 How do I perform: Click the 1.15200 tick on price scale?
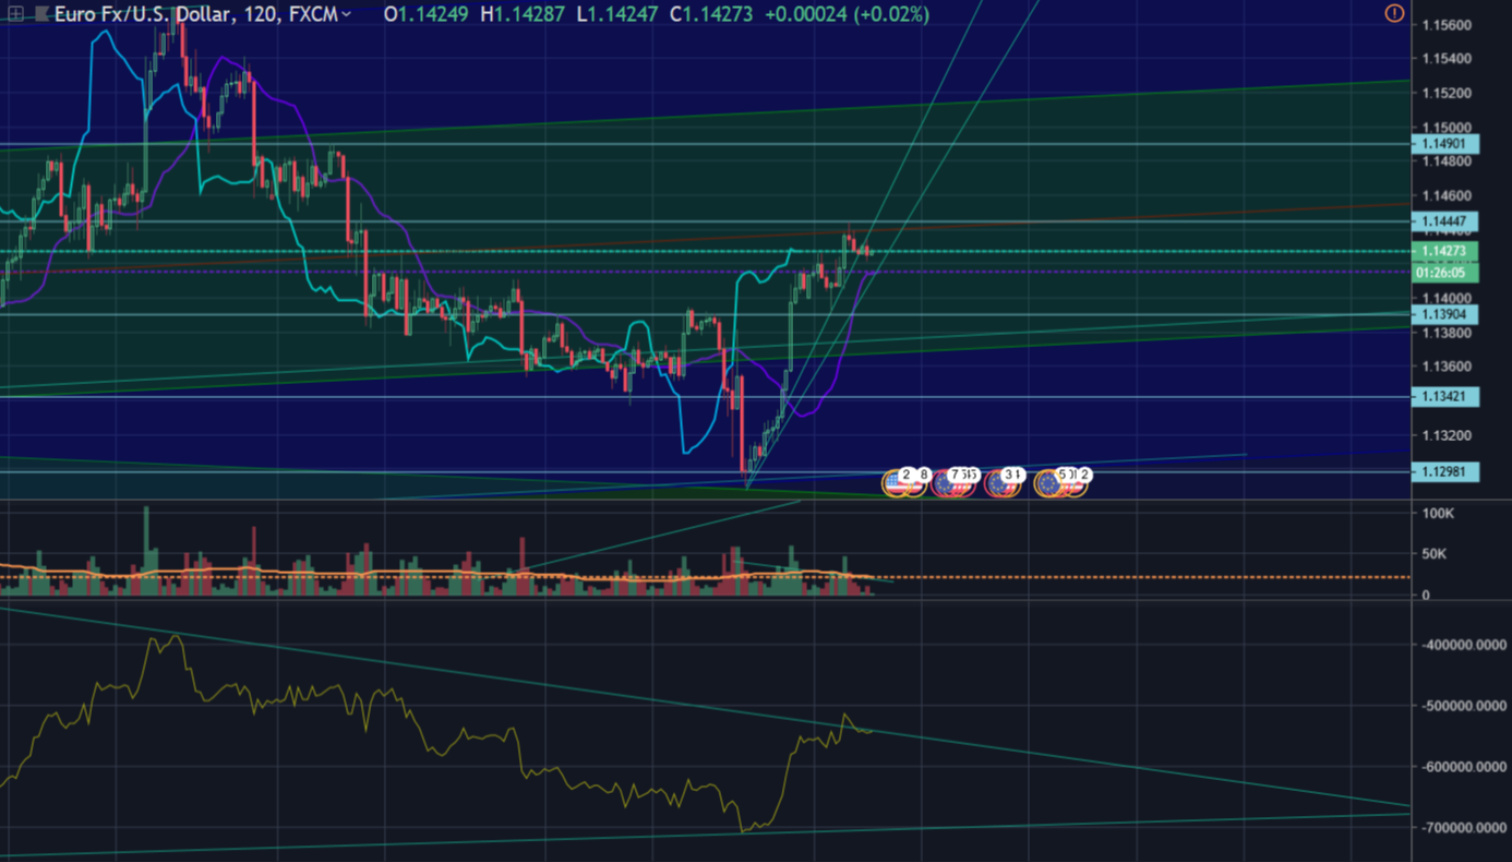point(1446,93)
